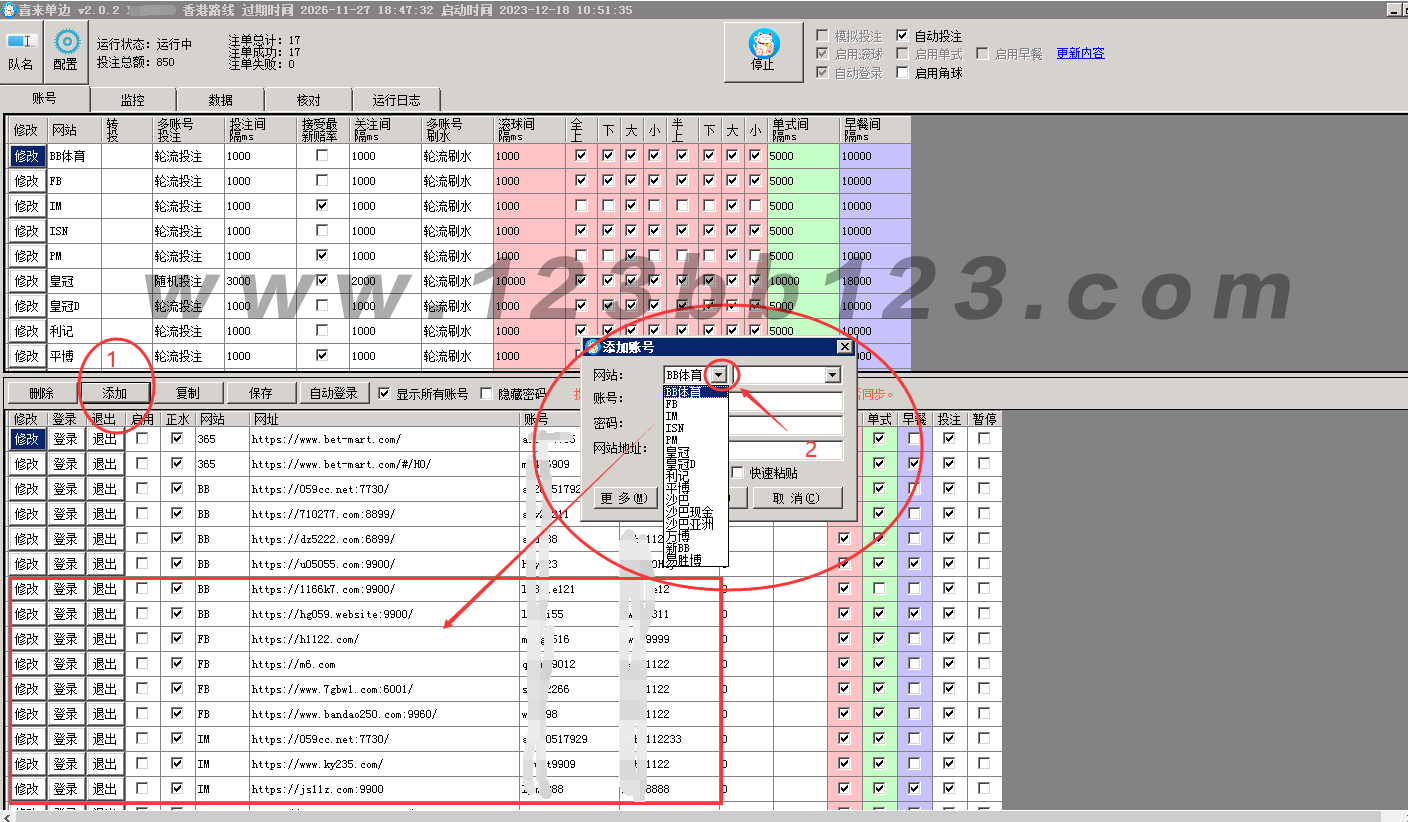Image resolution: width=1408 pixels, height=822 pixels.
Task: Toggle 暂停 checkbox in the first account row
Action: (x=984, y=439)
